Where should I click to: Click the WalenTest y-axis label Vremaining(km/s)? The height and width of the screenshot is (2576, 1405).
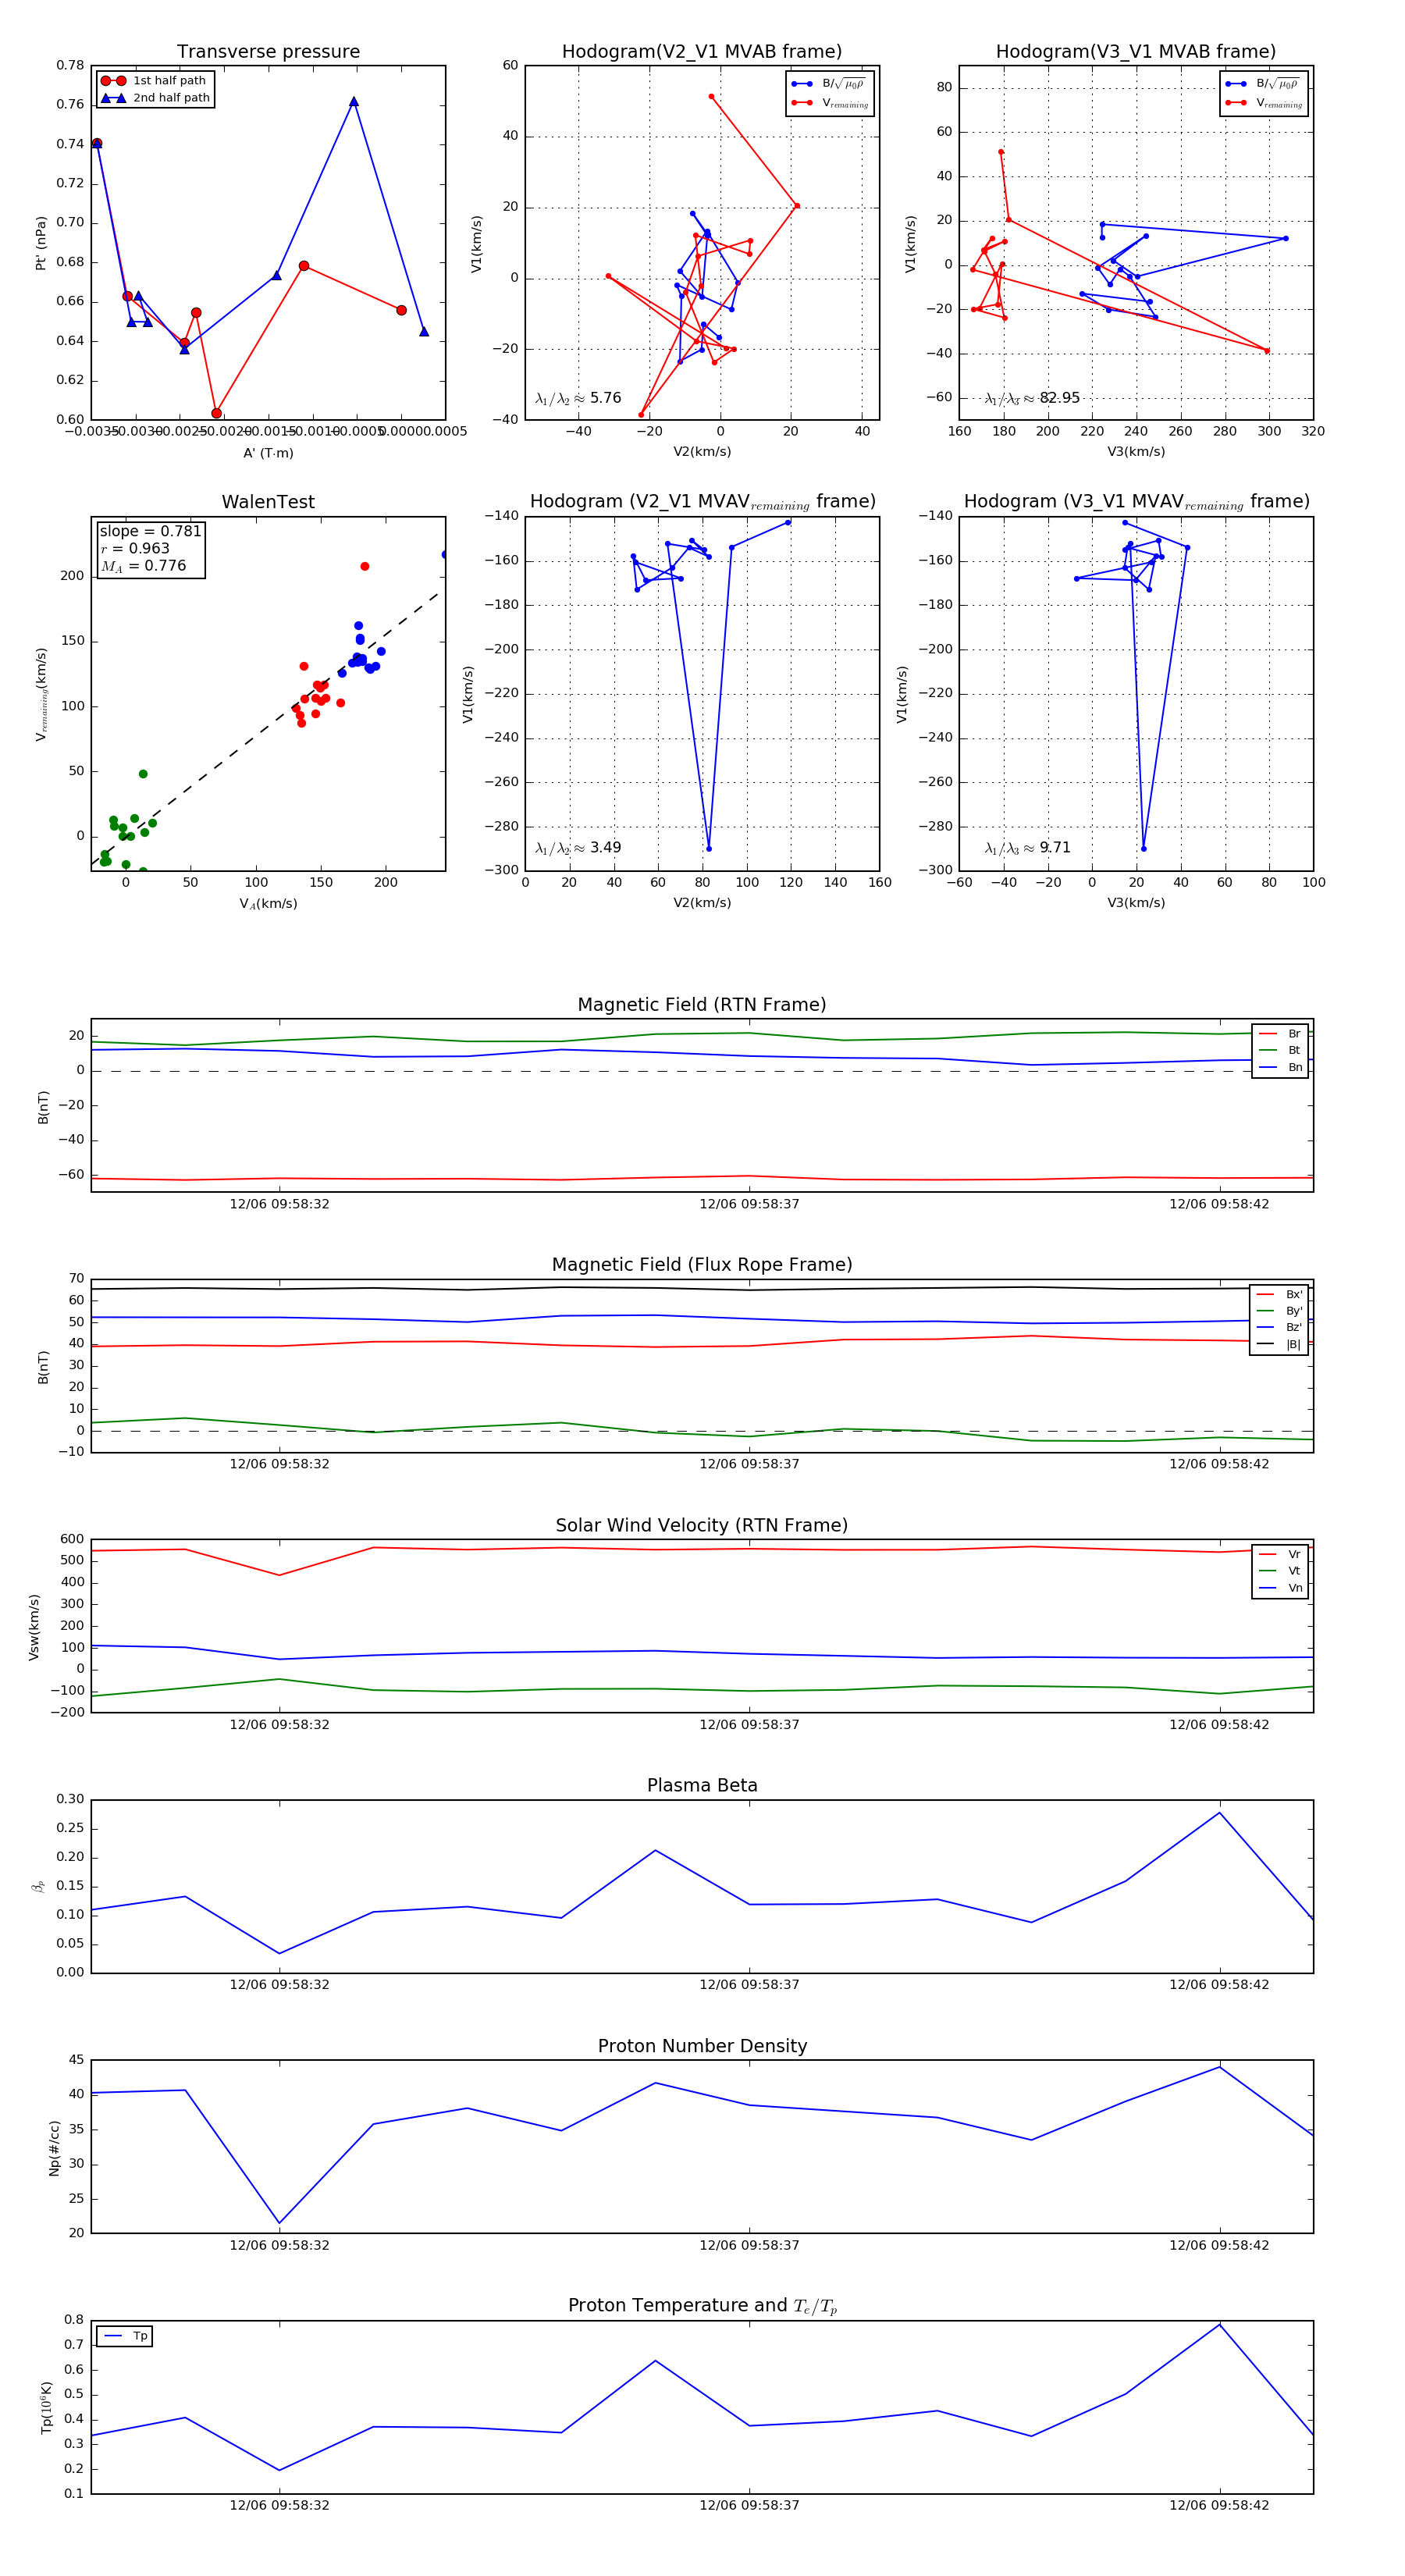click(41, 694)
